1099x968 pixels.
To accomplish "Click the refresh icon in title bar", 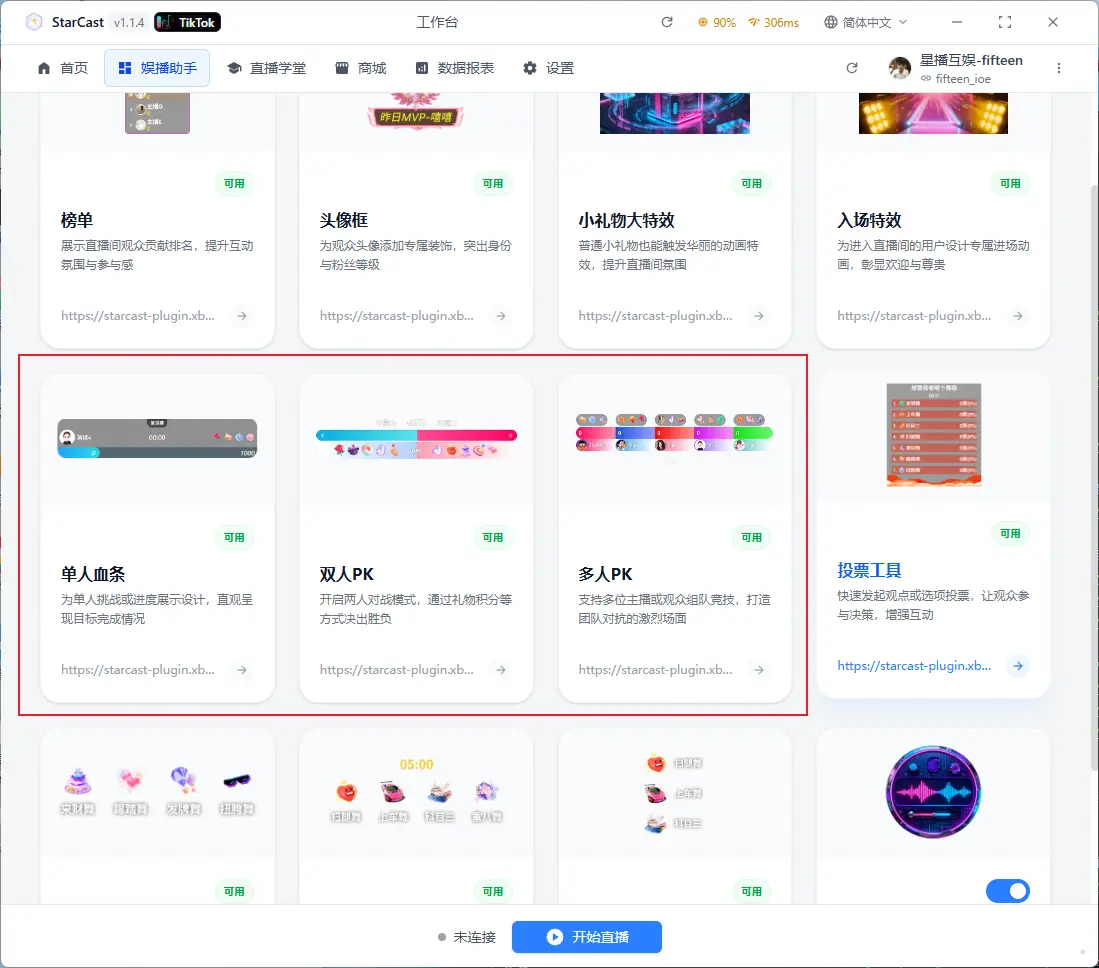I will click(x=667, y=22).
